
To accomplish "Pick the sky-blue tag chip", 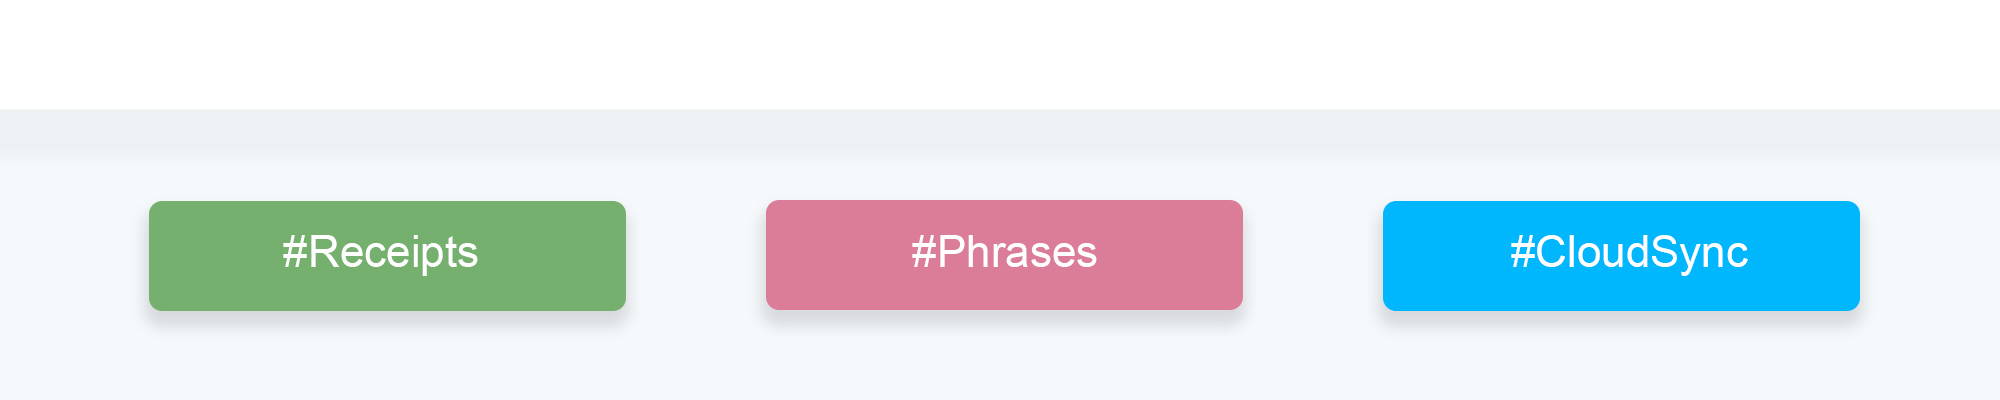I will (x=1621, y=256).
